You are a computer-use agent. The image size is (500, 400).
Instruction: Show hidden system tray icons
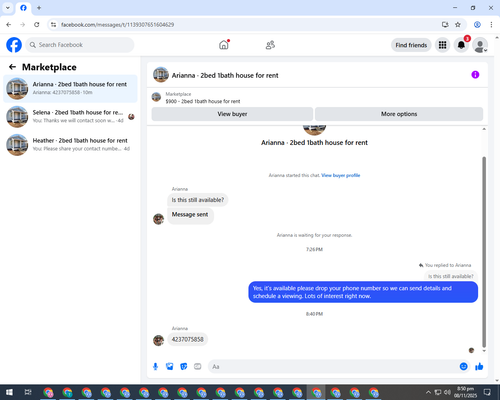428,392
